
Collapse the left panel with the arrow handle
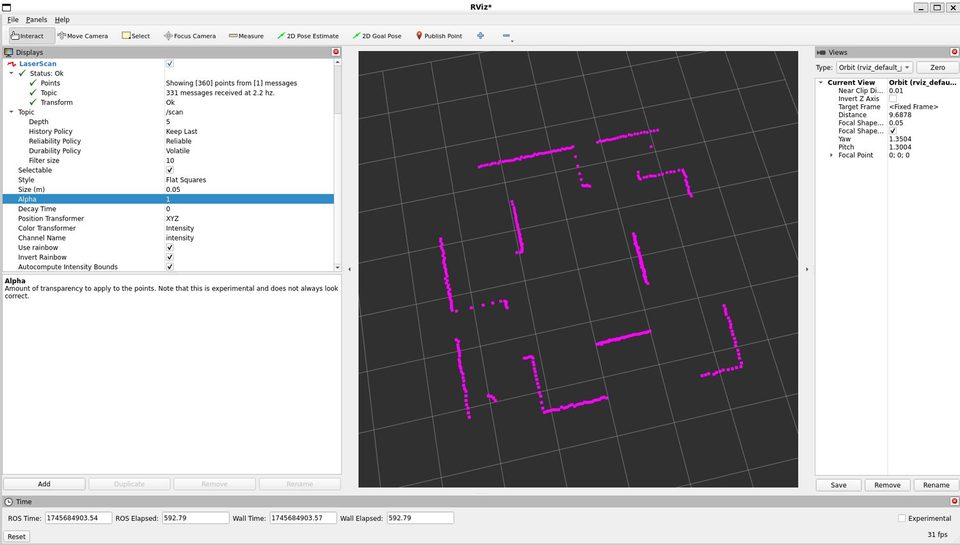[350, 269]
